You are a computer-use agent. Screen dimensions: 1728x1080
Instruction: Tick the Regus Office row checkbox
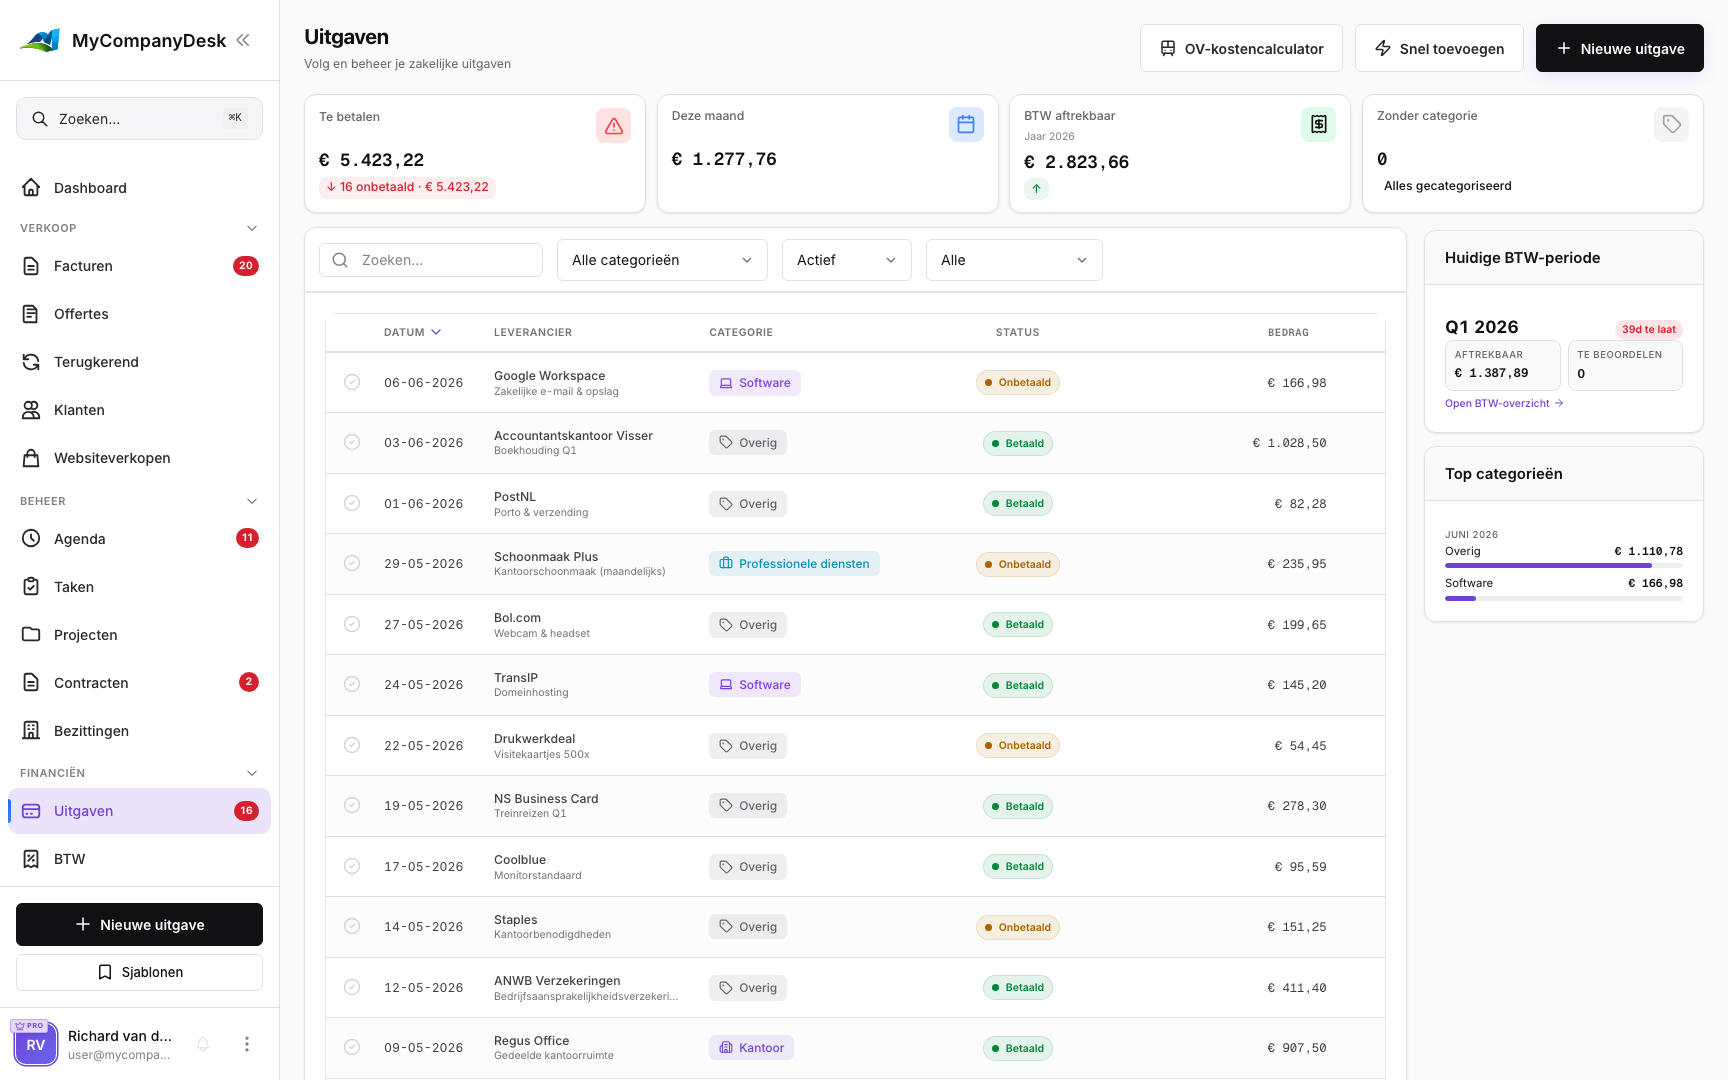352,1047
